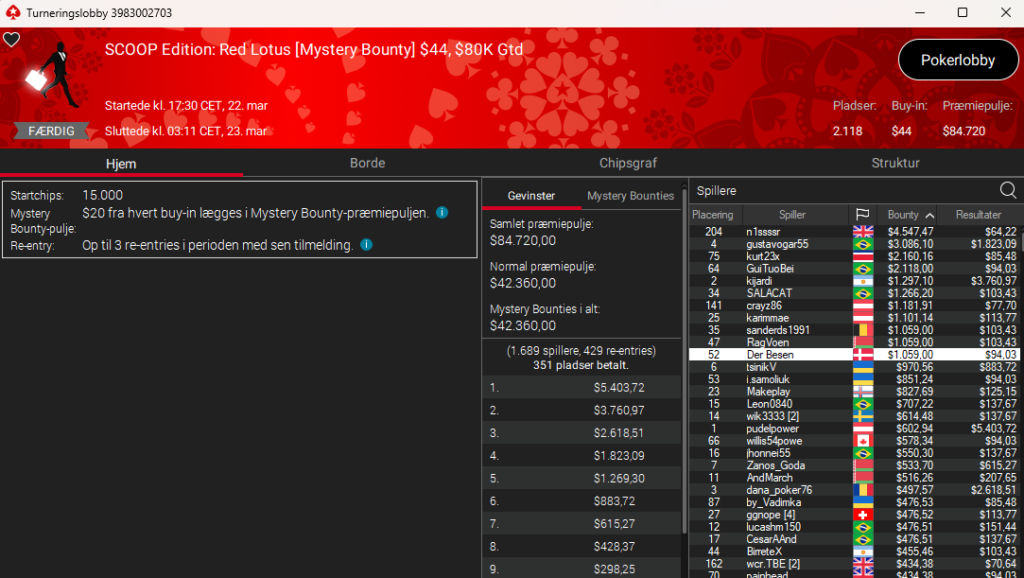Toggle Bounty column sort arrow
This screenshot has height=578, width=1024.
click(930, 215)
